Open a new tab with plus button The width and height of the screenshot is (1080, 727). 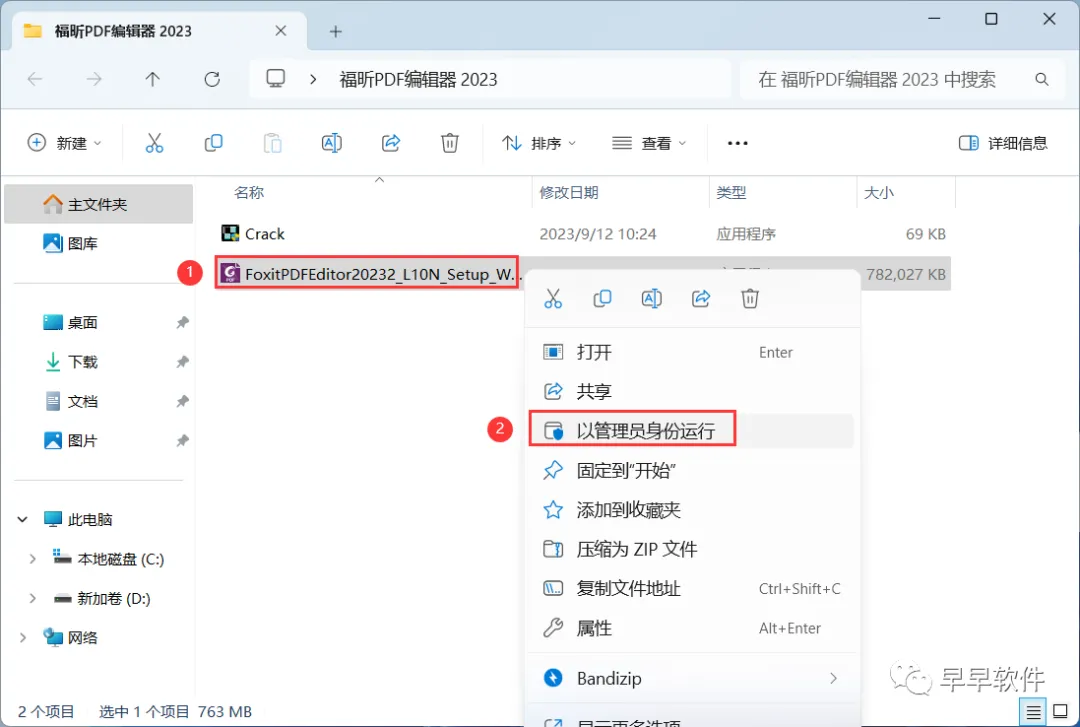(335, 31)
